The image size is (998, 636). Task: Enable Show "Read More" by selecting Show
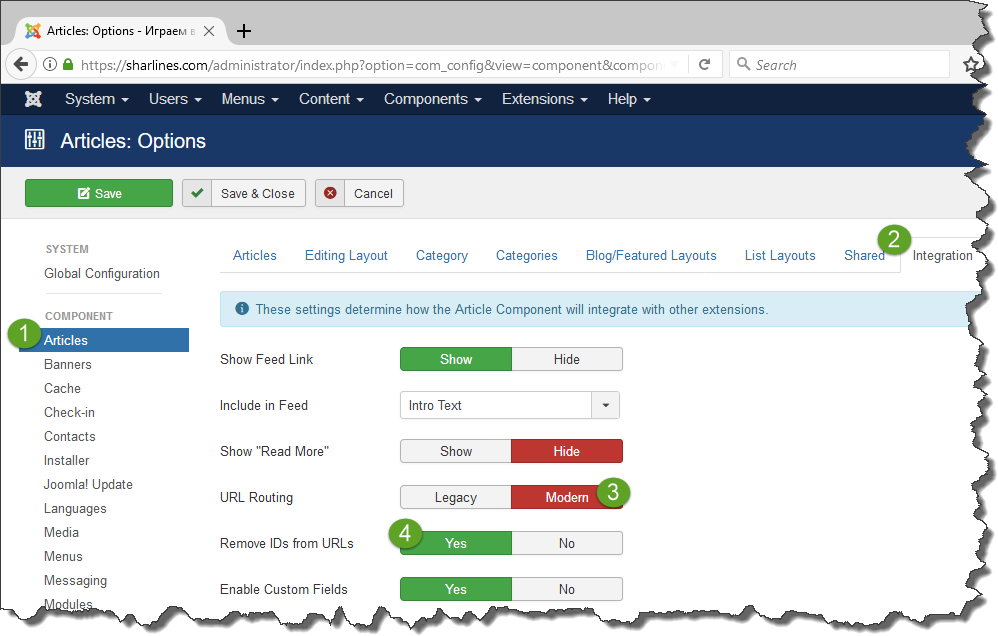tap(455, 451)
